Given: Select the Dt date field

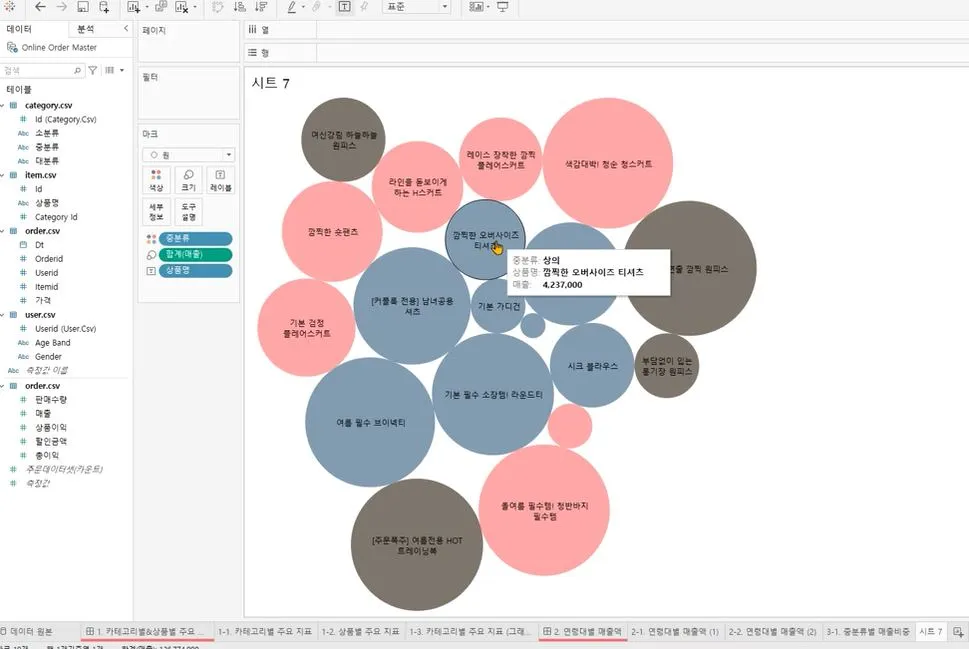Looking at the screenshot, I should point(40,245).
